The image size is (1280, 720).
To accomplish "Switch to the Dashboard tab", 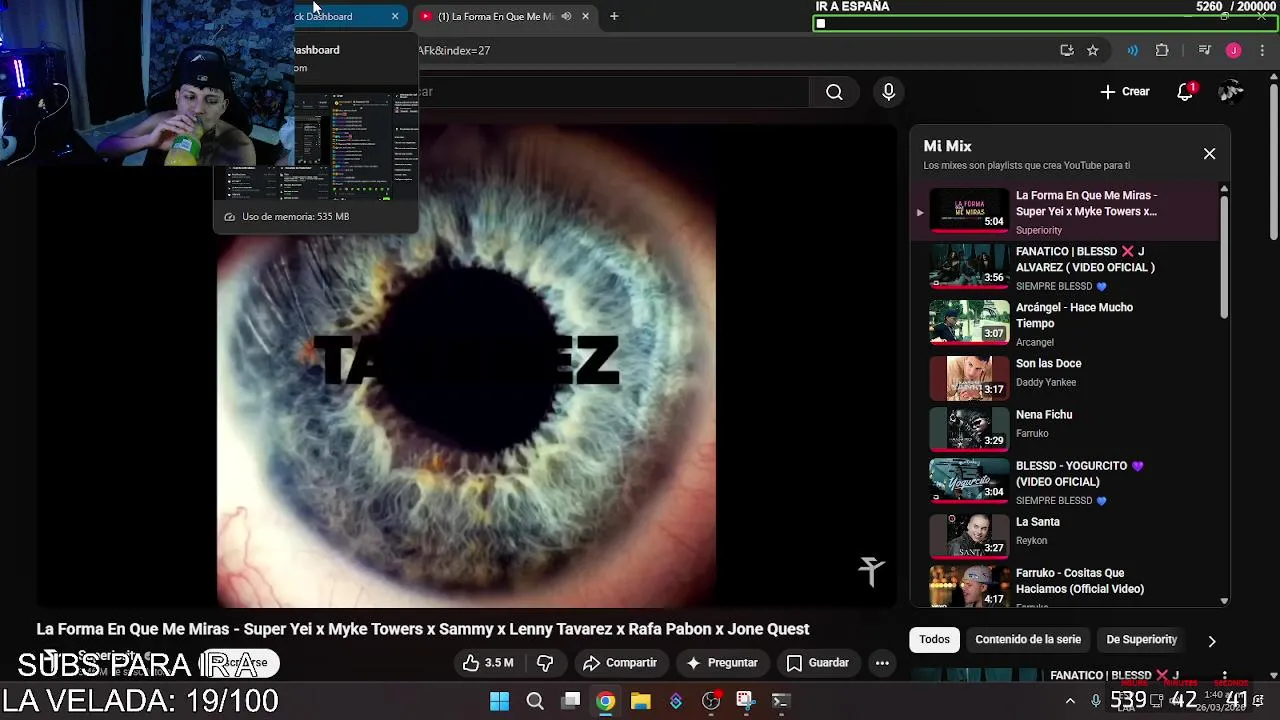I will [345, 16].
